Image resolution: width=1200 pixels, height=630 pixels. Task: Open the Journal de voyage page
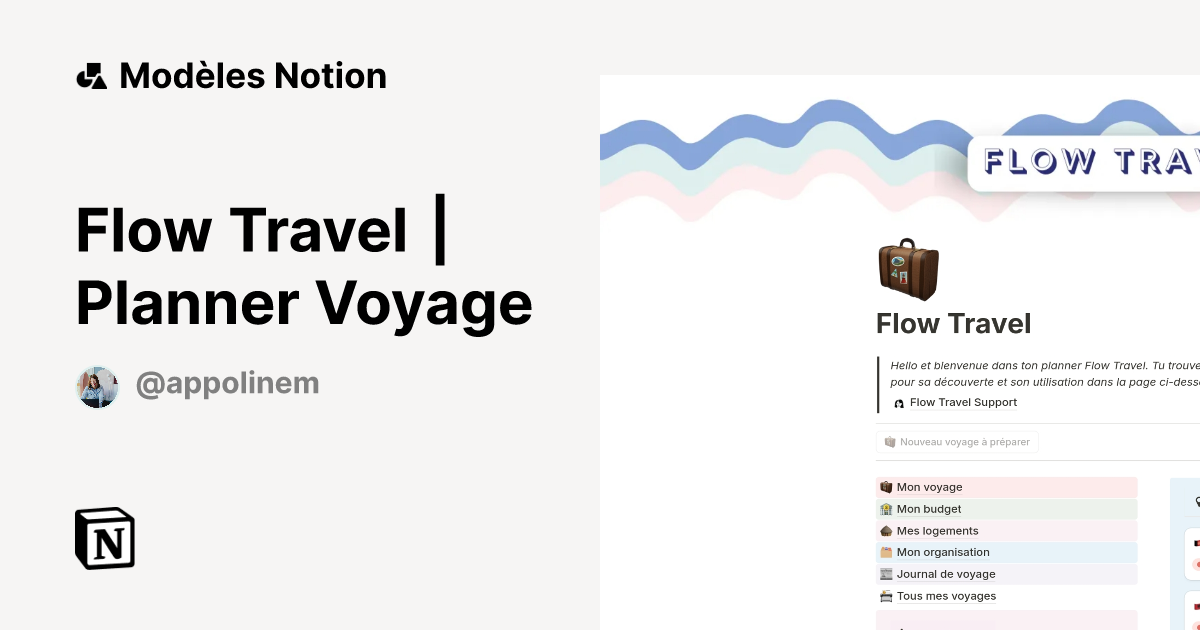pos(946,574)
